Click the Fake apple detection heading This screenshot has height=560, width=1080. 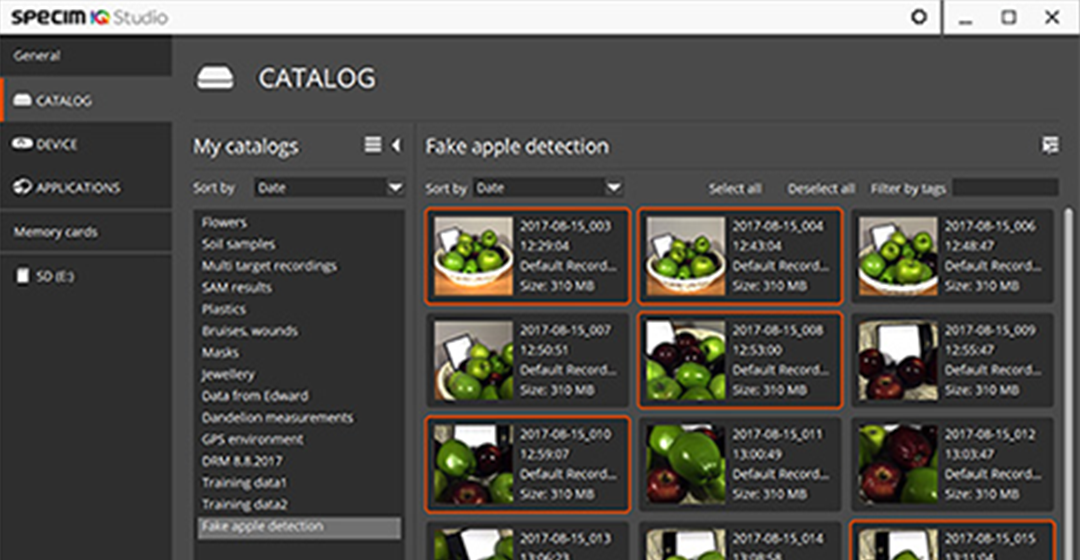(x=517, y=146)
